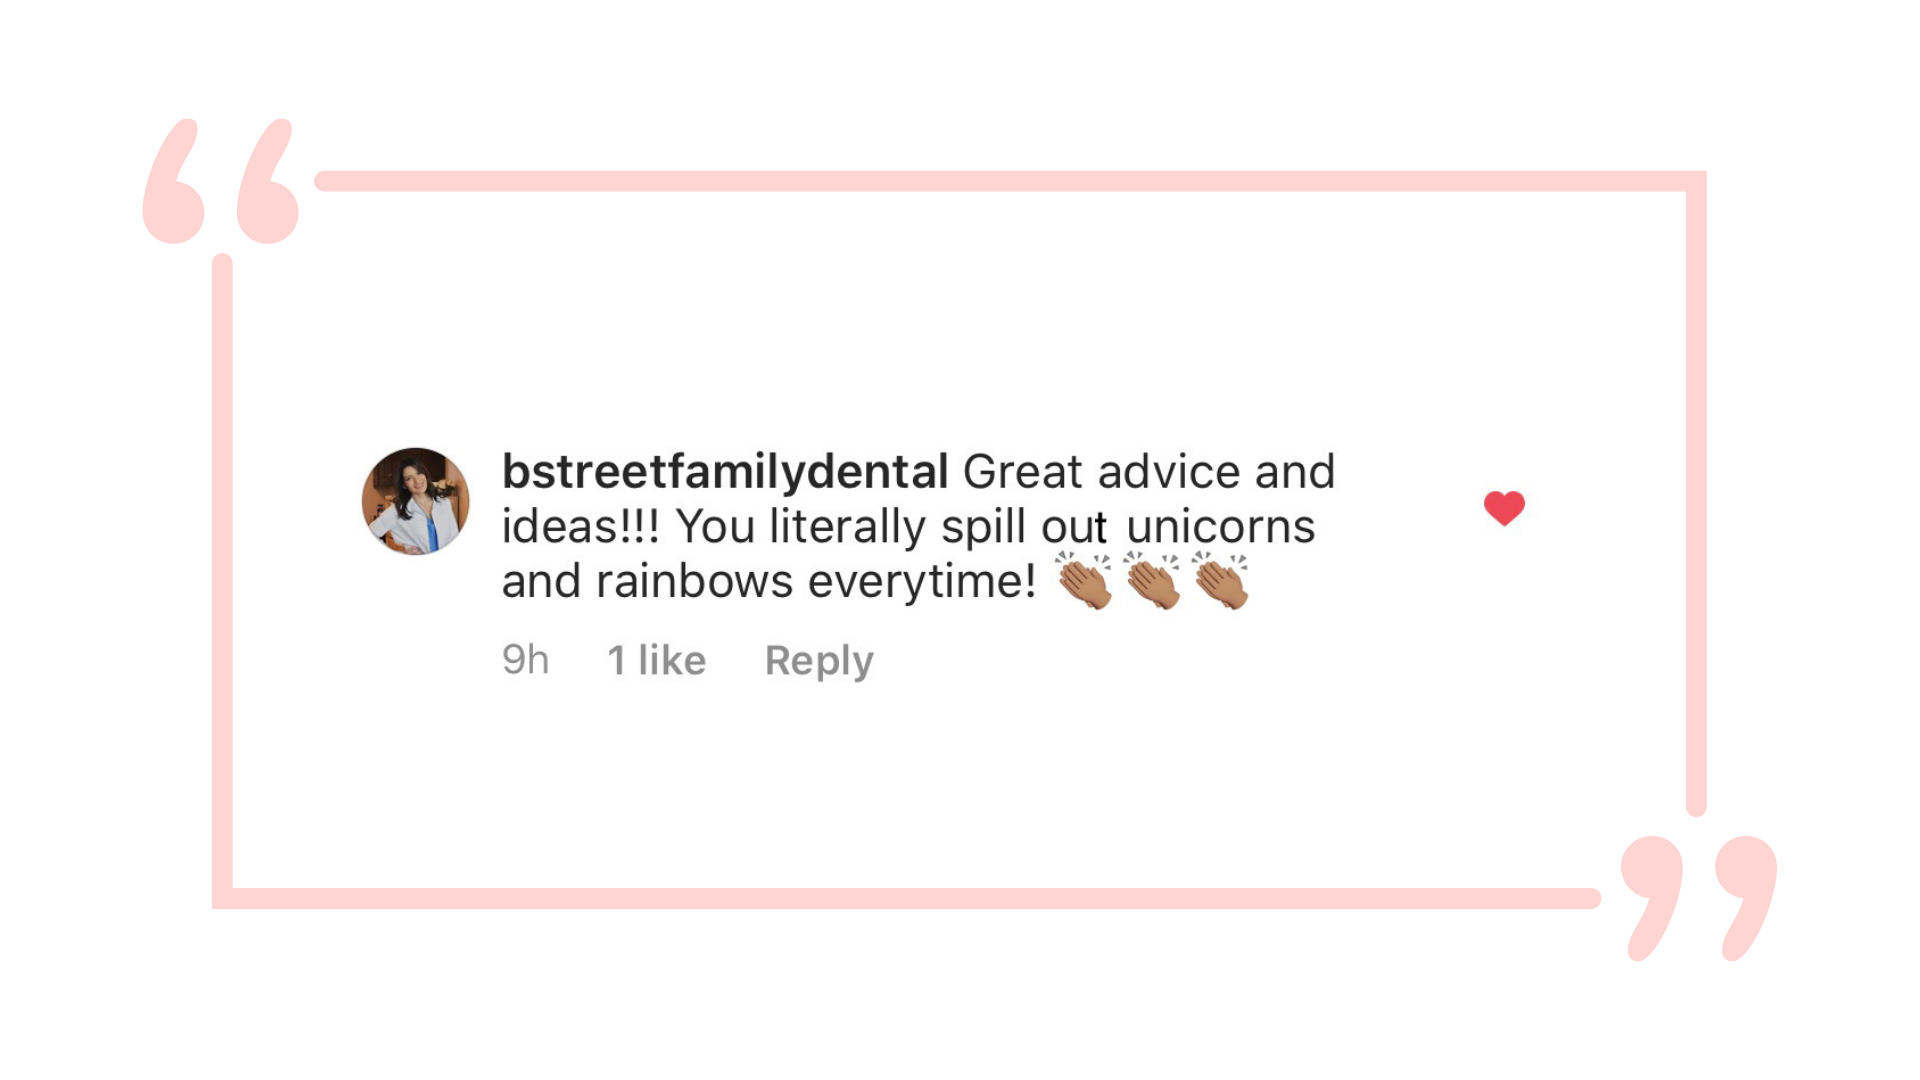Screen dimensions: 1920x1080
Task: Click the middle clapping hands emoji
Action: 1151,581
